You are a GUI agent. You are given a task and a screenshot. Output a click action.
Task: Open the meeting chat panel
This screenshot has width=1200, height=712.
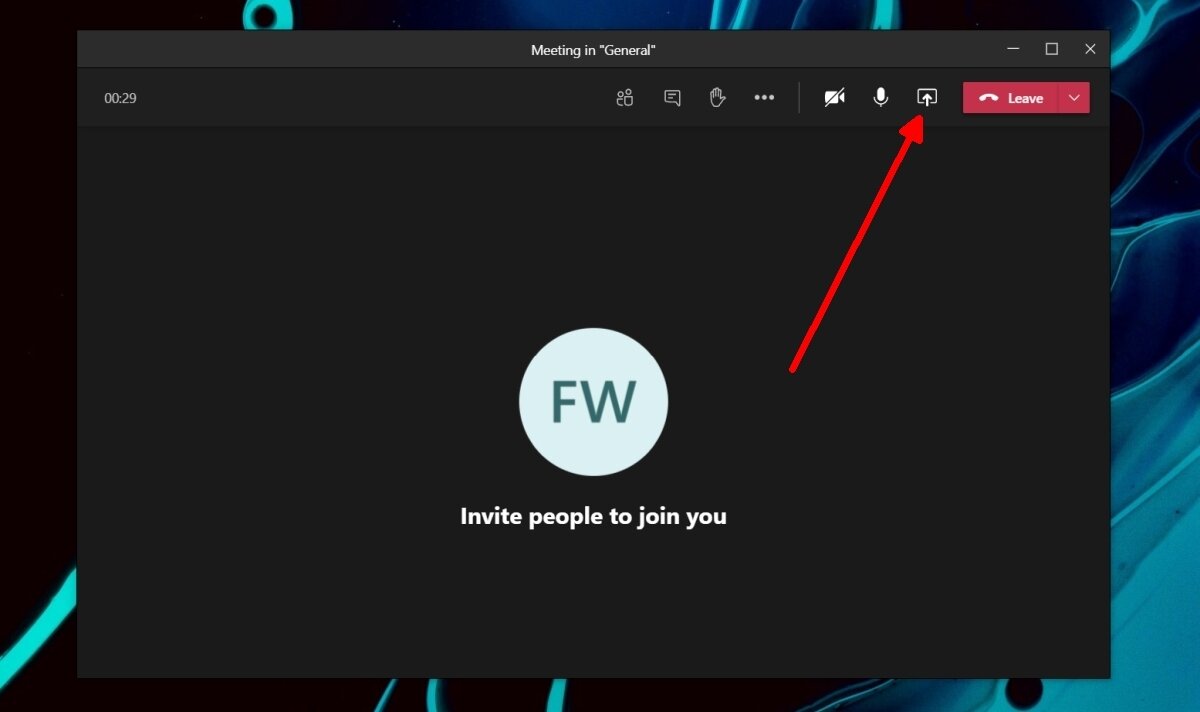[671, 97]
